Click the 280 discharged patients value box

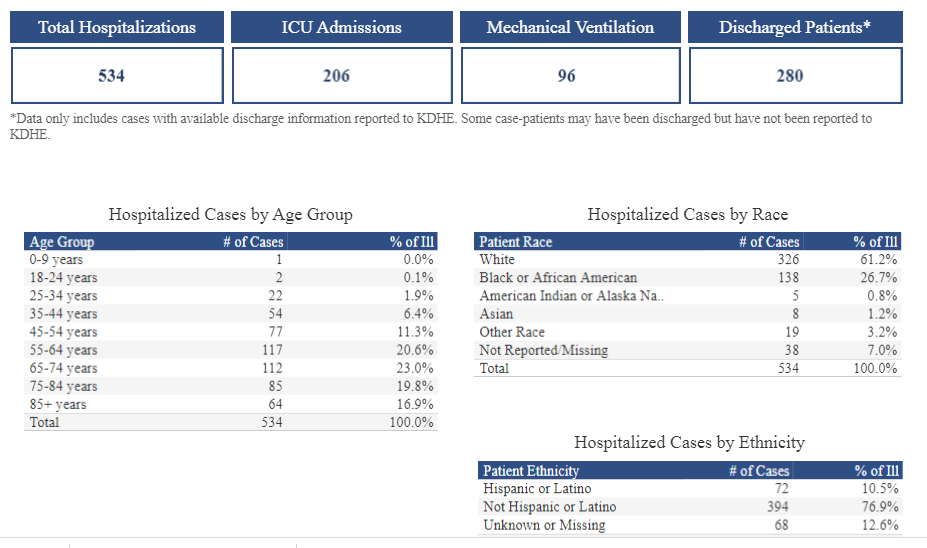795,75
